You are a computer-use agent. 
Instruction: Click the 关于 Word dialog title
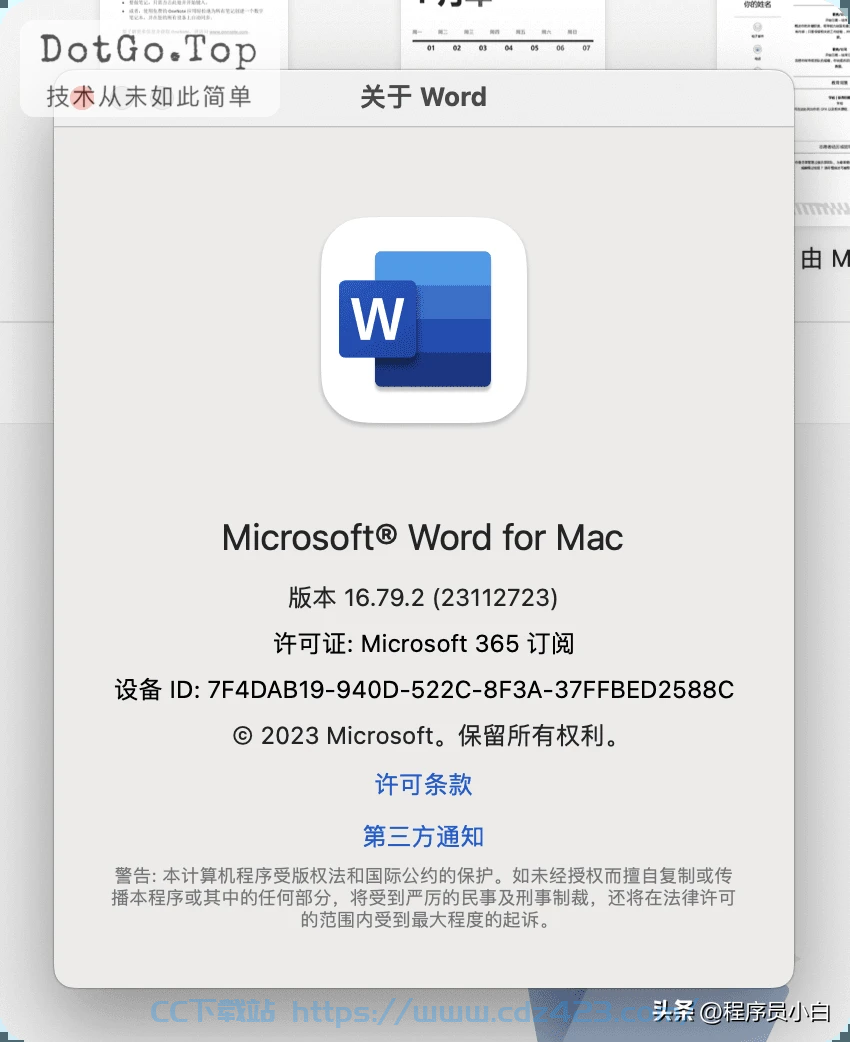pos(424,97)
